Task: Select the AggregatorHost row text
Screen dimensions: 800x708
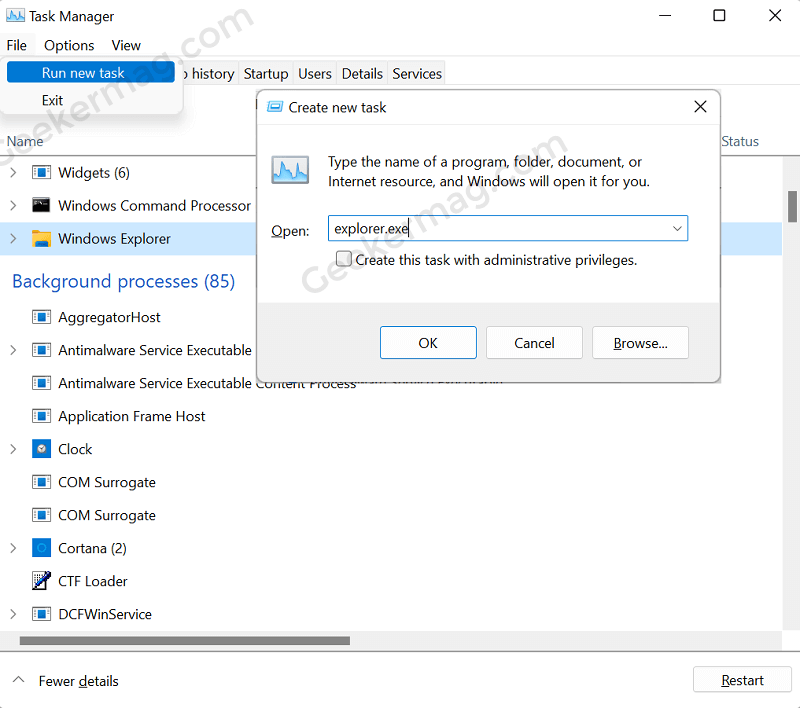Action: click(x=109, y=317)
